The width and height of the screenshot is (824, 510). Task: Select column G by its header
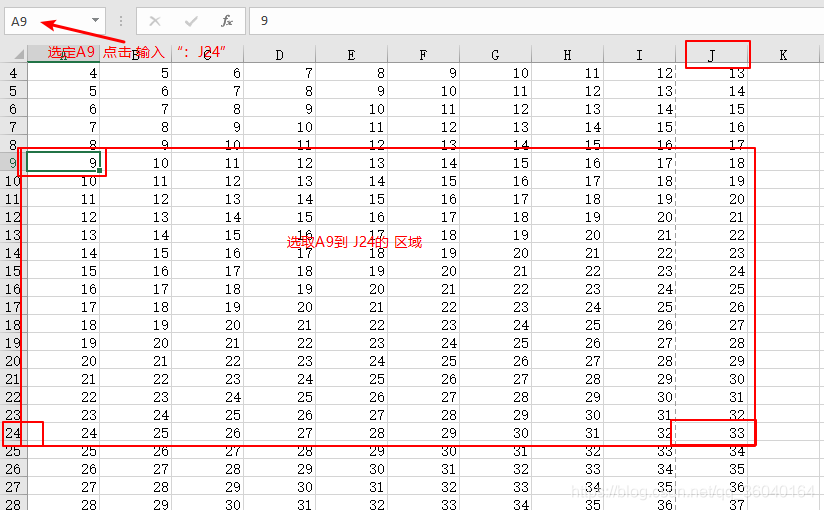(495, 55)
